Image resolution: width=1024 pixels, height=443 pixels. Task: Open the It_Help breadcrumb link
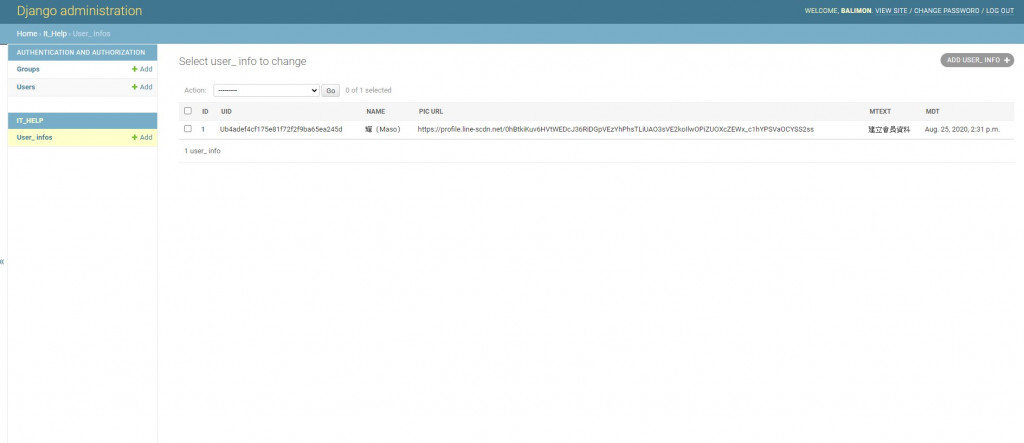[x=55, y=33]
